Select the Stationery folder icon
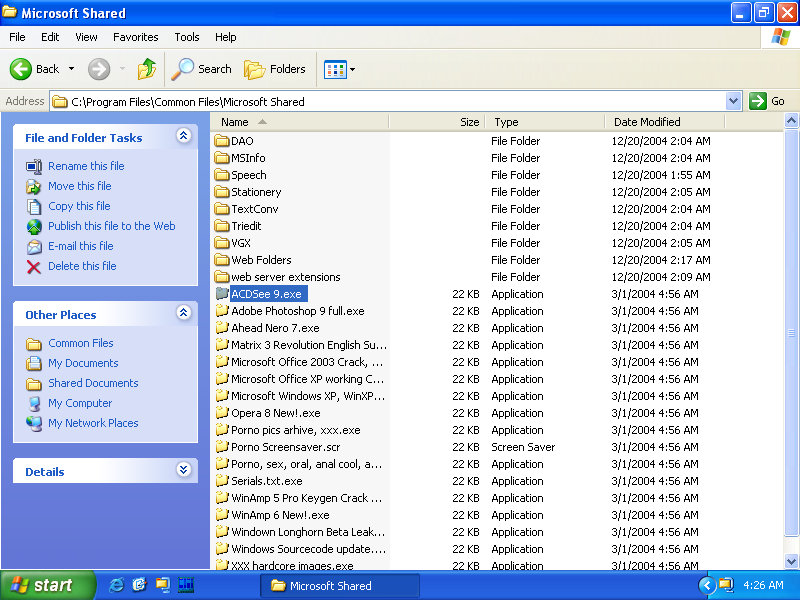This screenshot has width=800, height=600. [222, 192]
